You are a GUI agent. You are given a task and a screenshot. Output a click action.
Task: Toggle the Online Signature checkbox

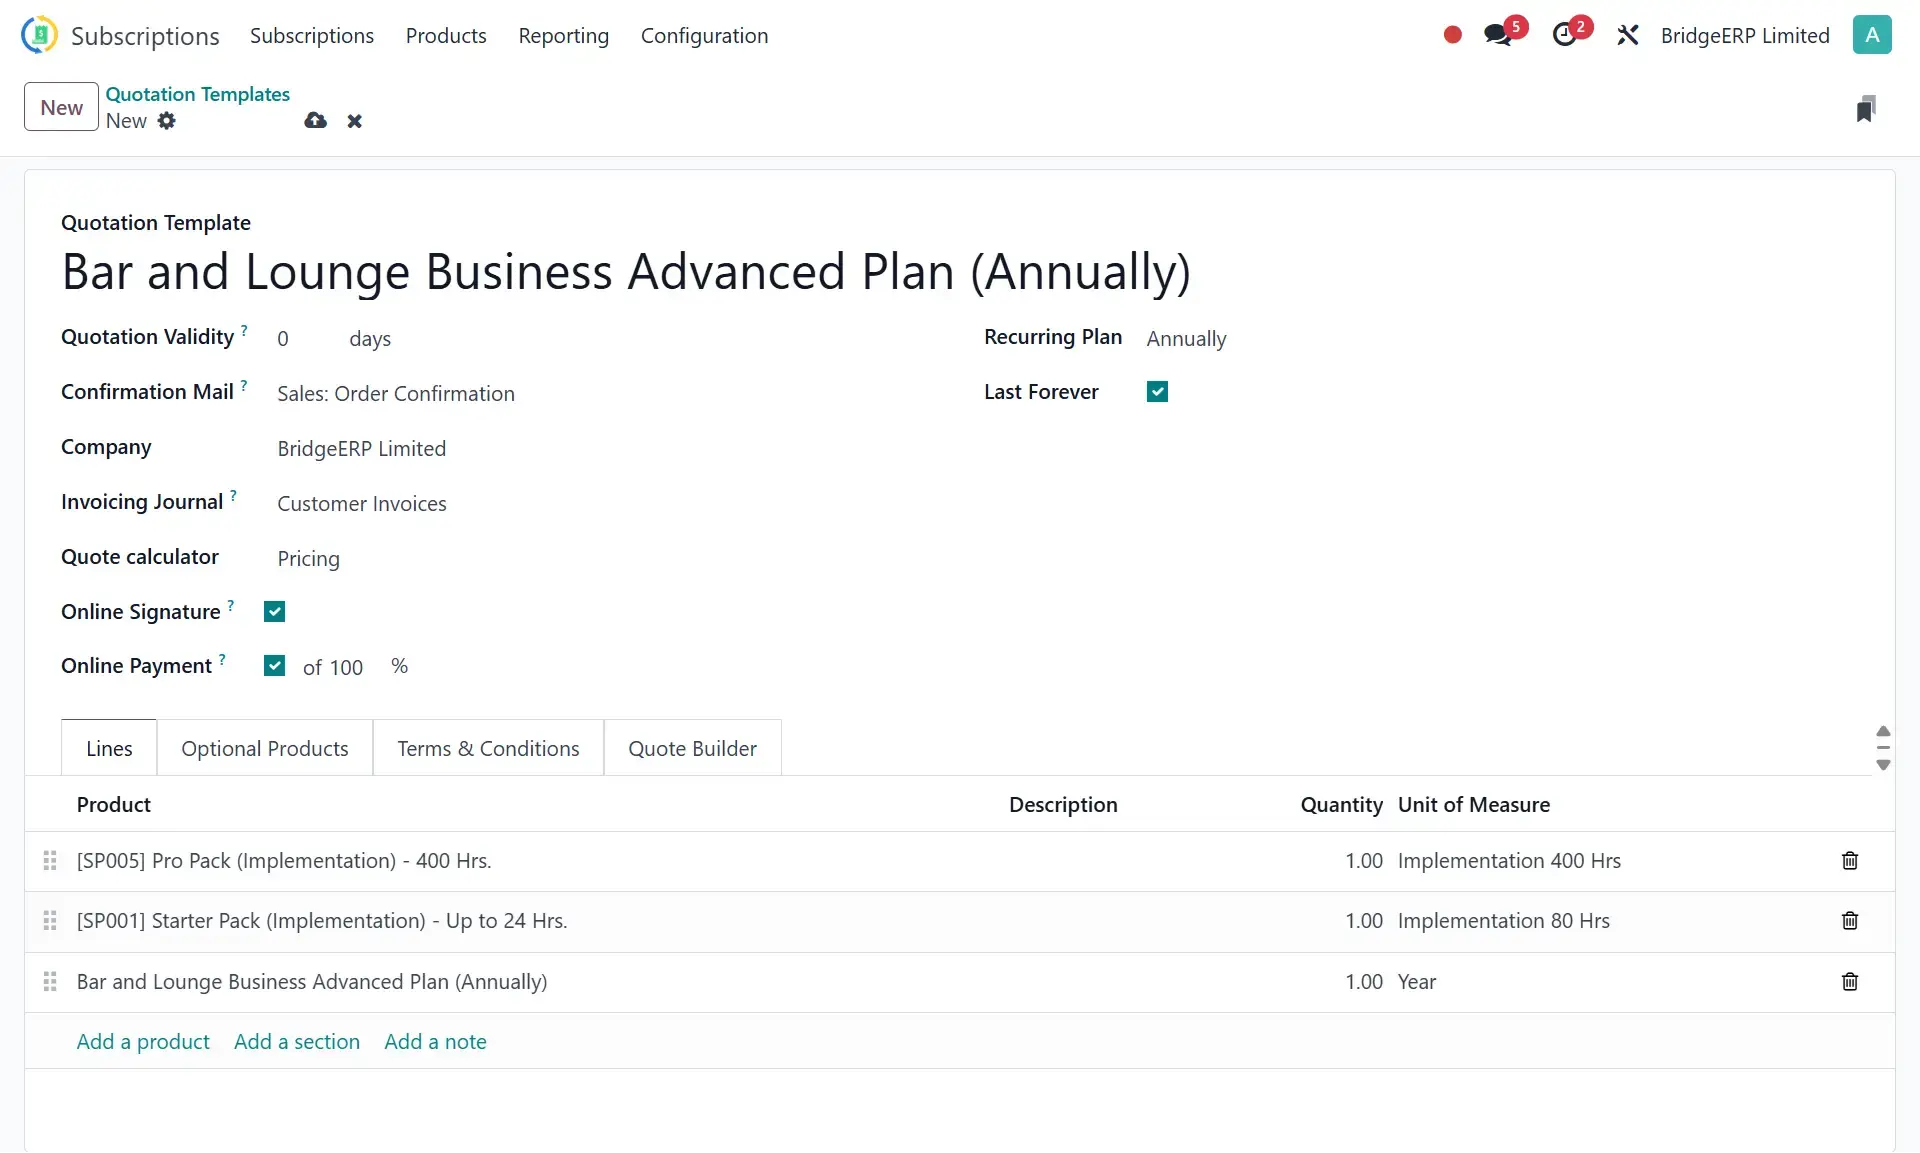click(x=274, y=612)
